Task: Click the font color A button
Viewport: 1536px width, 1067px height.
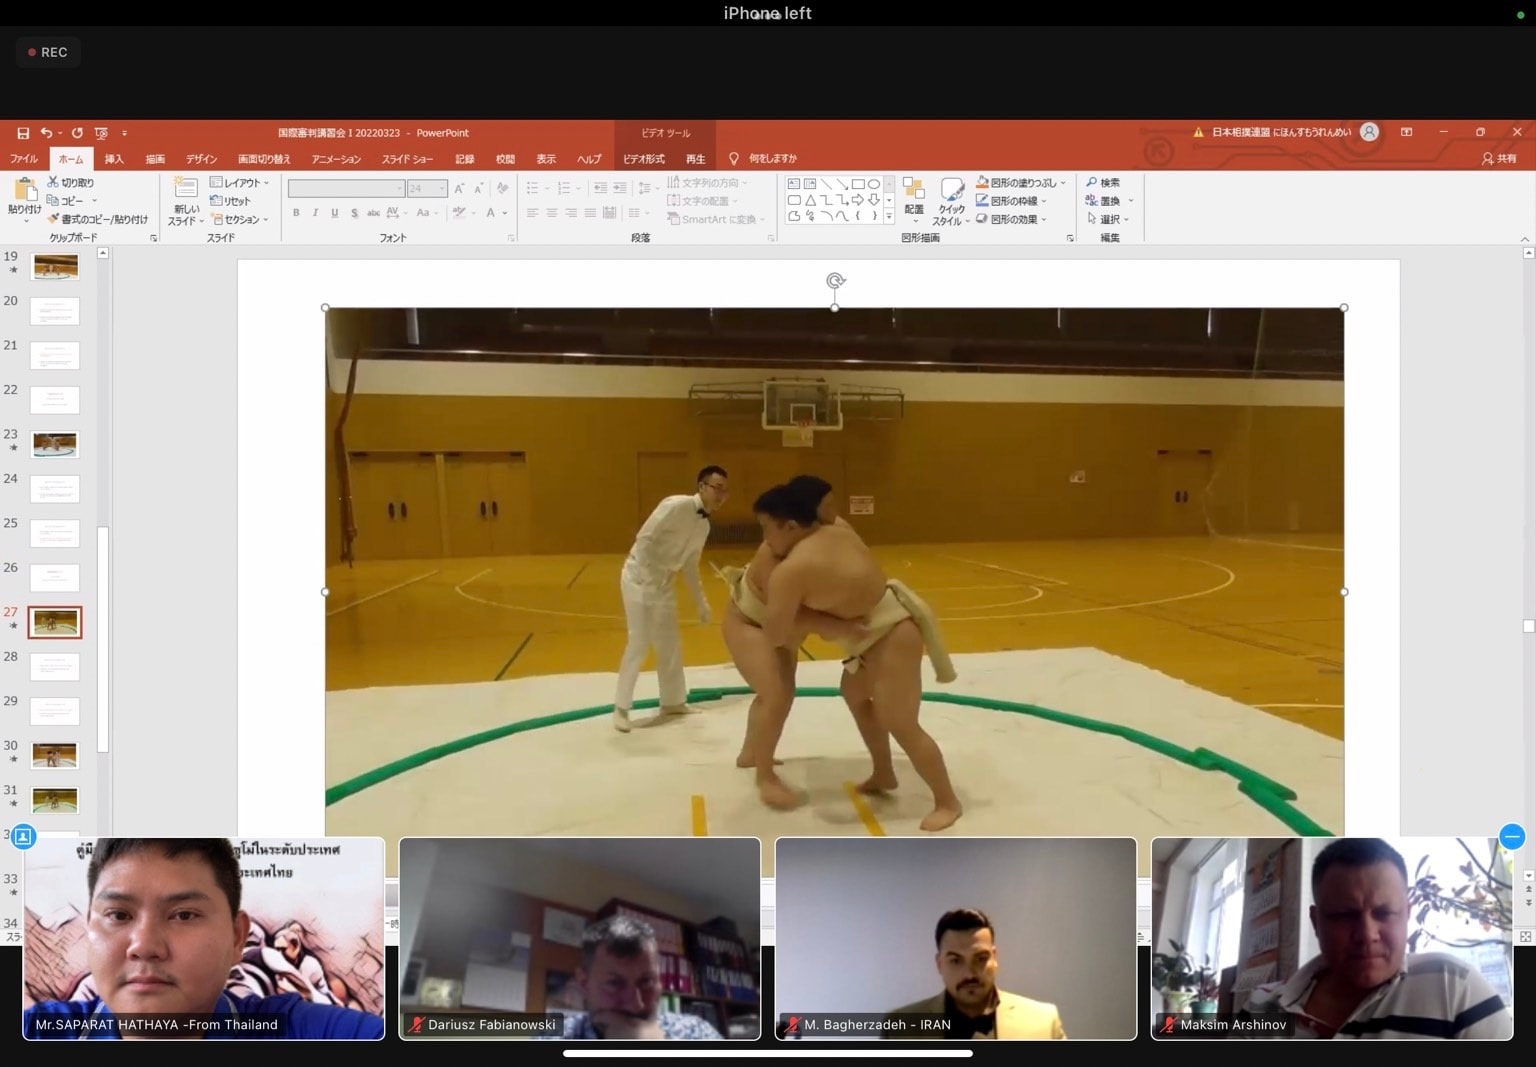Action: tap(491, 213)
